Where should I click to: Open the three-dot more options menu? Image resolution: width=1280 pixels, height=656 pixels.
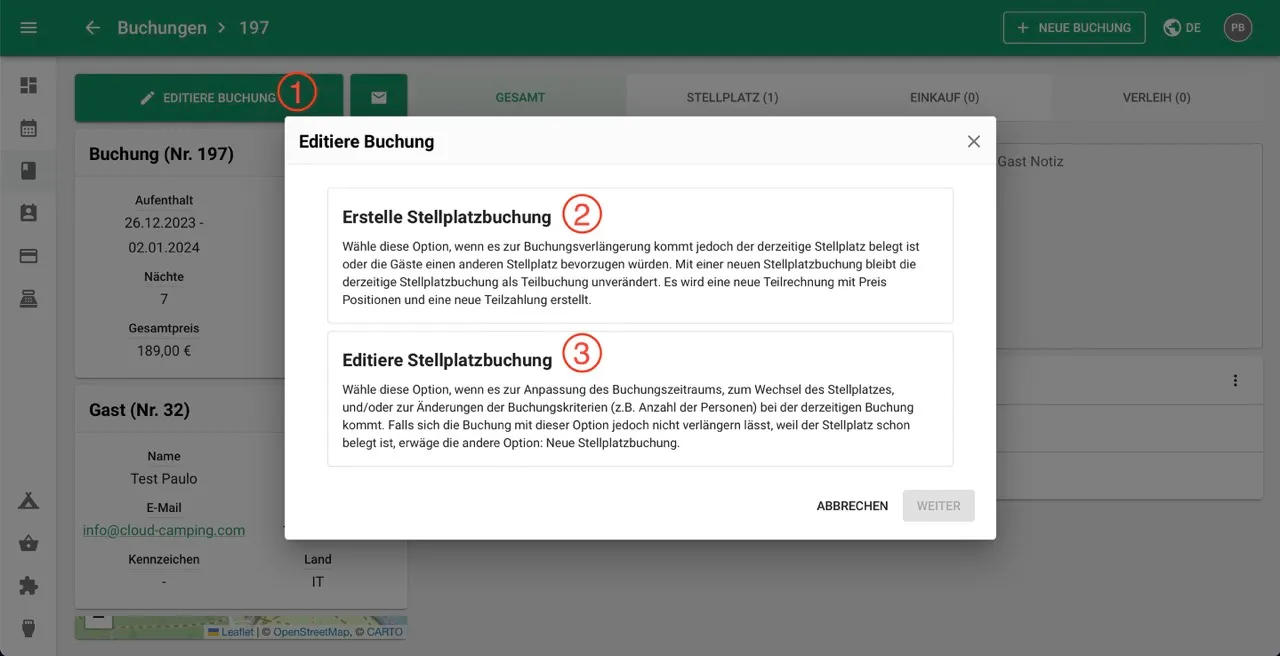tap(1235, 381)
